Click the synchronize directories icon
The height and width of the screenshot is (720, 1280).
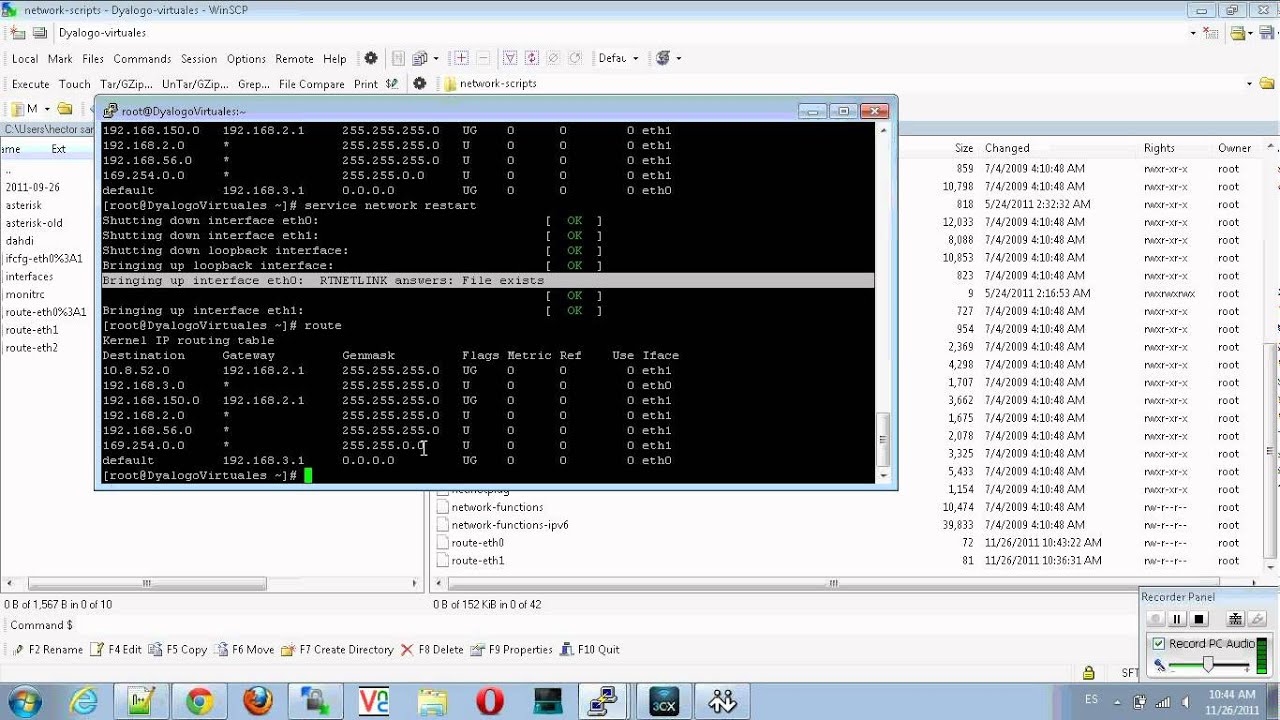(532, 59)
